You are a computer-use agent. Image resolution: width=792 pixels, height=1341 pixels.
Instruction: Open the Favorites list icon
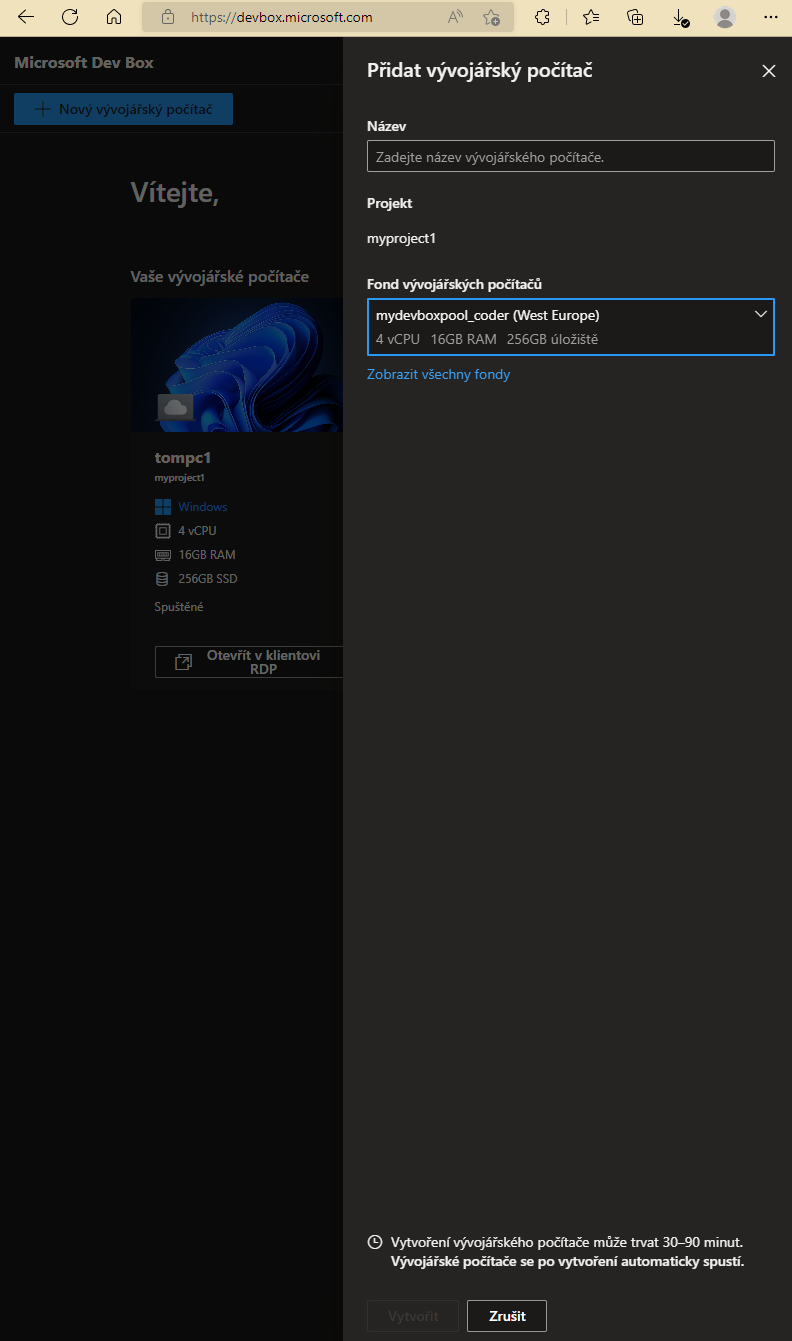(x=591, y=17)
